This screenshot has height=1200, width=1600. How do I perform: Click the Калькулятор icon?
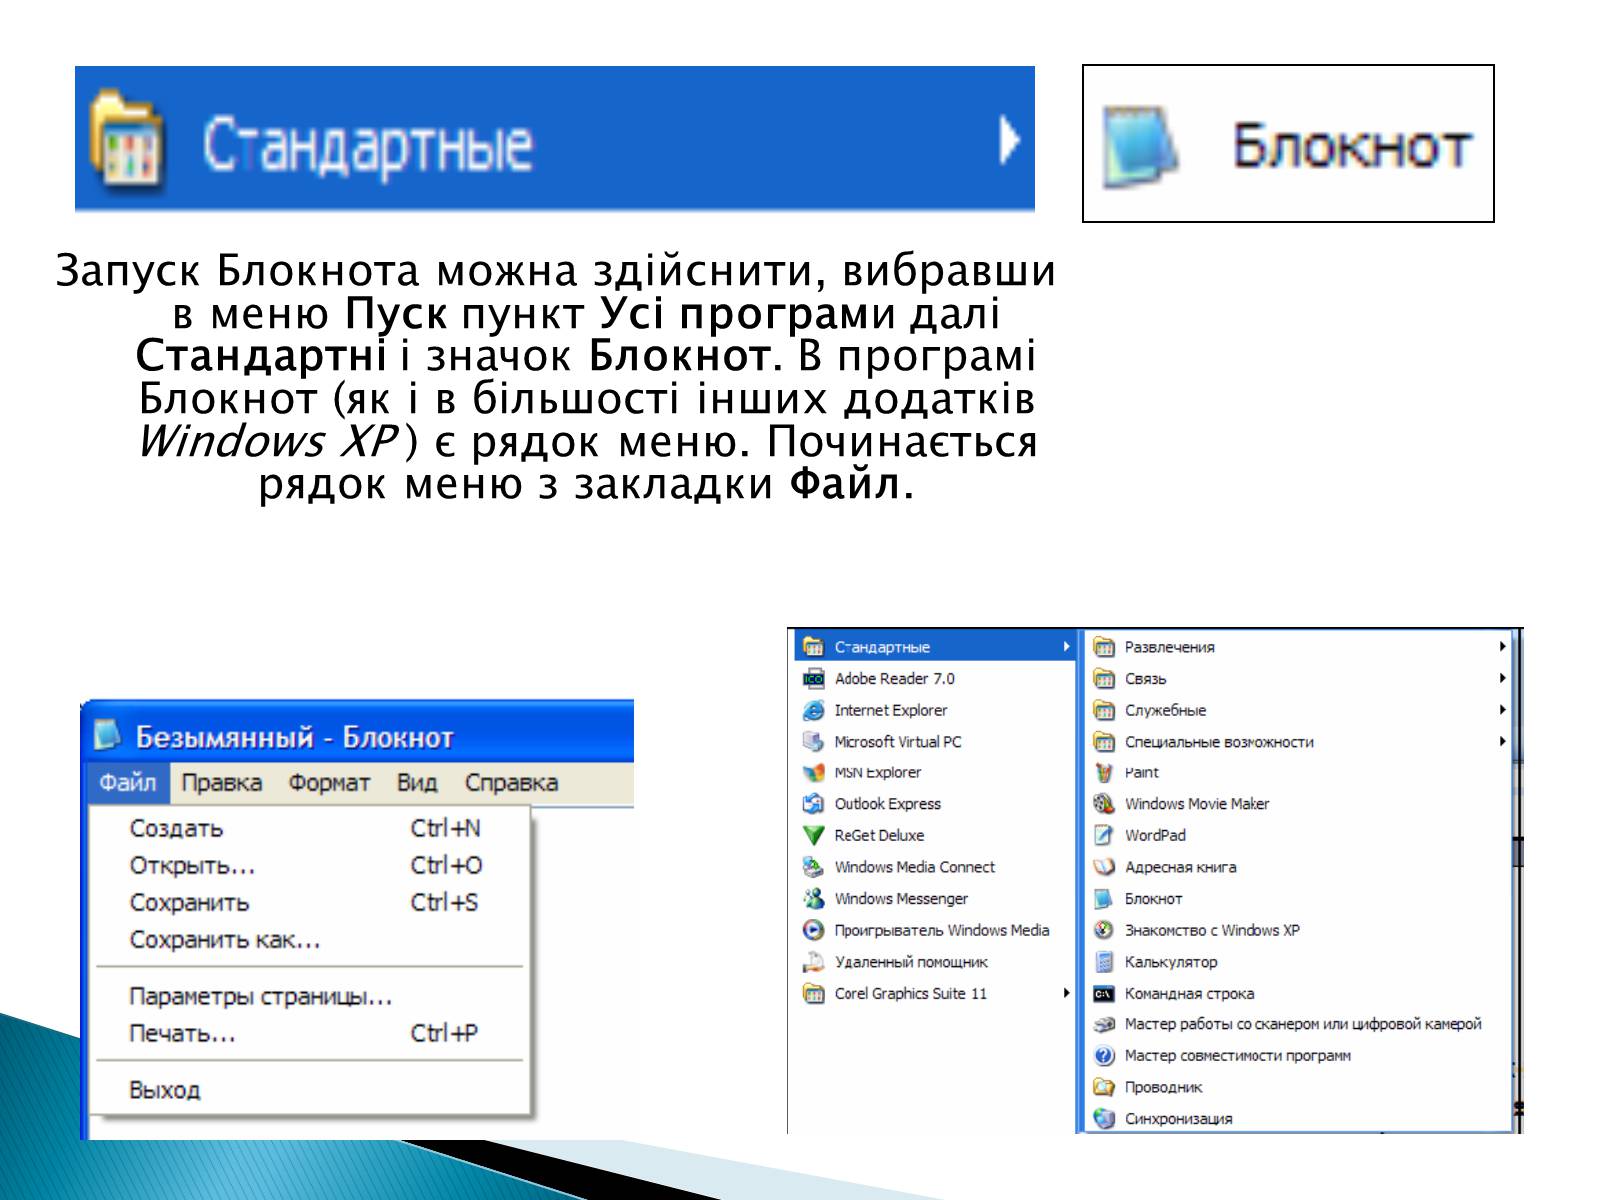1104,962
